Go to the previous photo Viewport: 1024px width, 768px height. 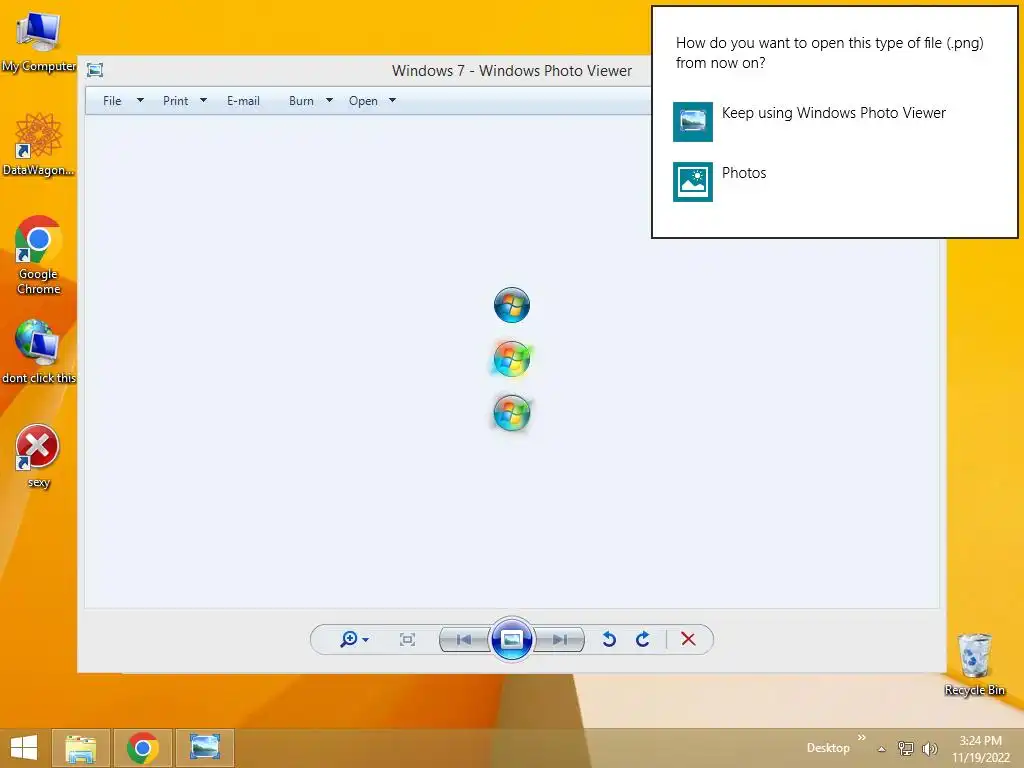[464, 639]
